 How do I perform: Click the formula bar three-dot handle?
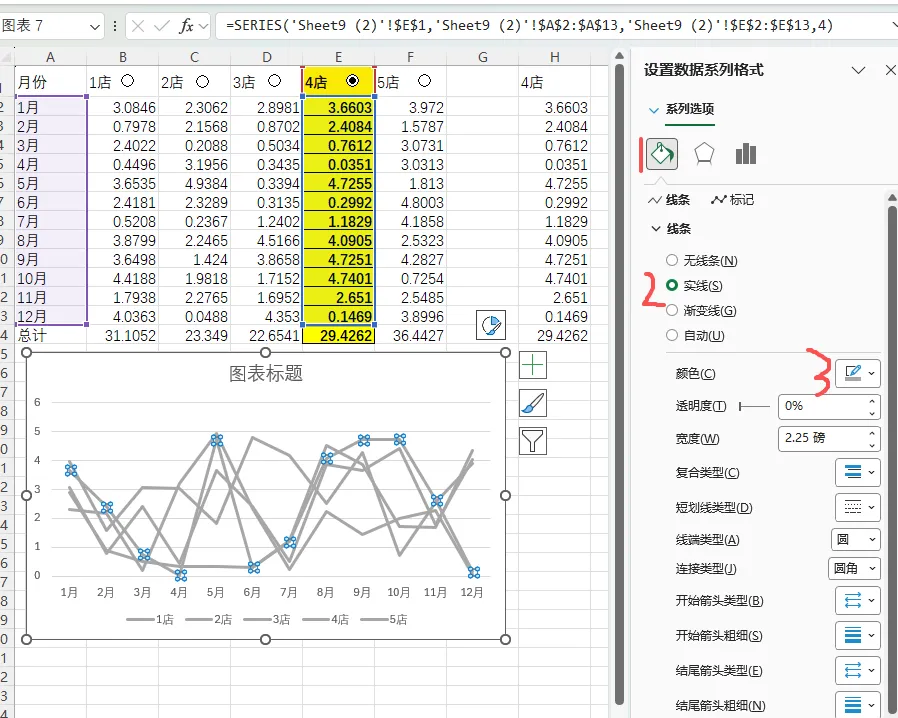click(x=115, y=26)
